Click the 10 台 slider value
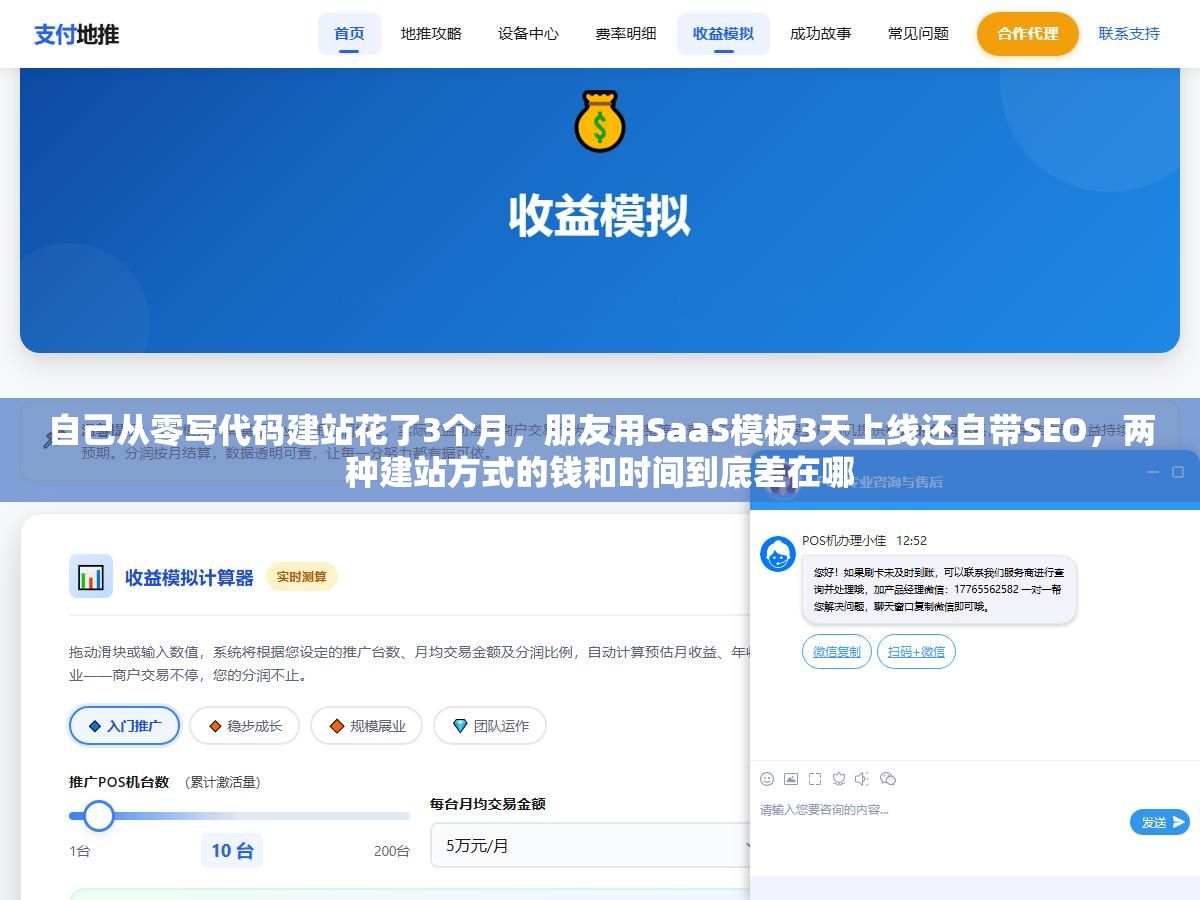Image resolution: width=1200 pixels, height=900 pixels. coord(233,851)
